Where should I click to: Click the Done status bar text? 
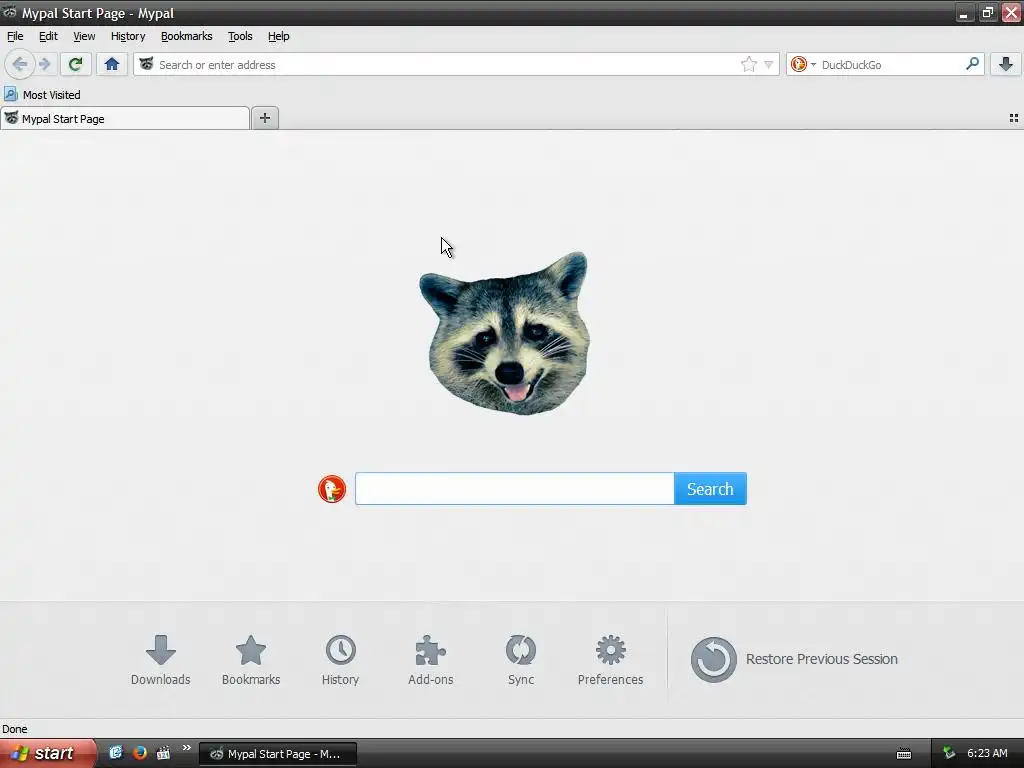[14, 729]
